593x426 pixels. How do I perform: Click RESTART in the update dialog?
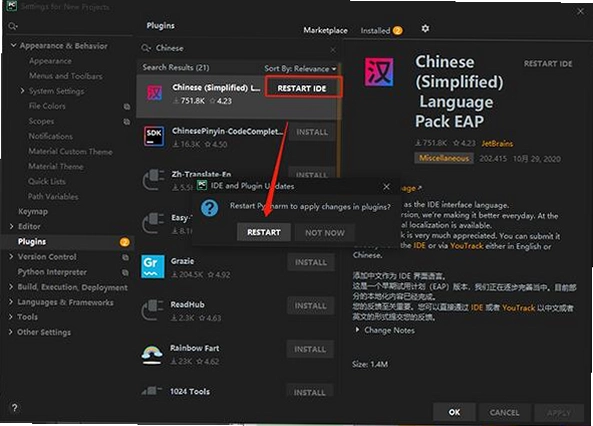point(264,232)
